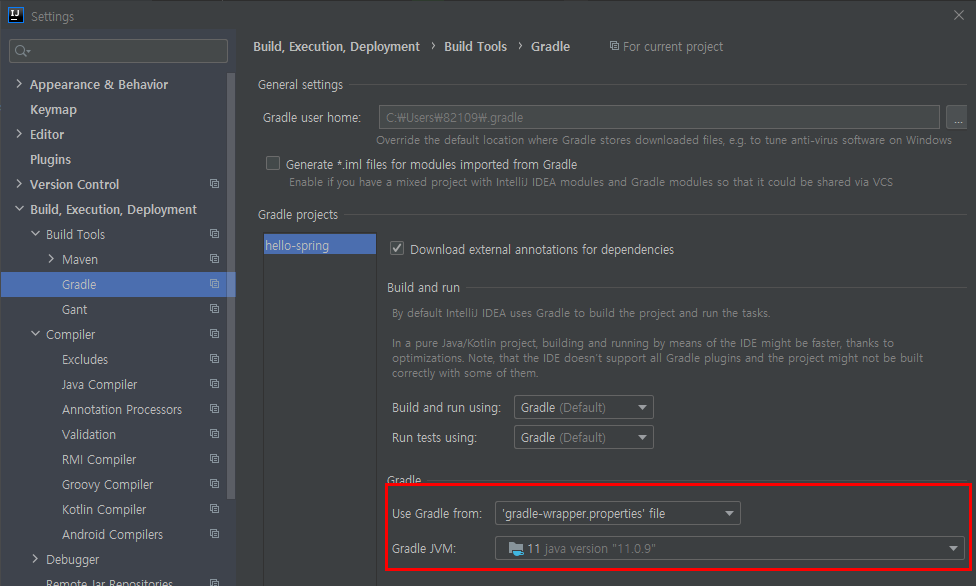
Task: Click project-level icon beside Maven
Action: click(214, 258)
